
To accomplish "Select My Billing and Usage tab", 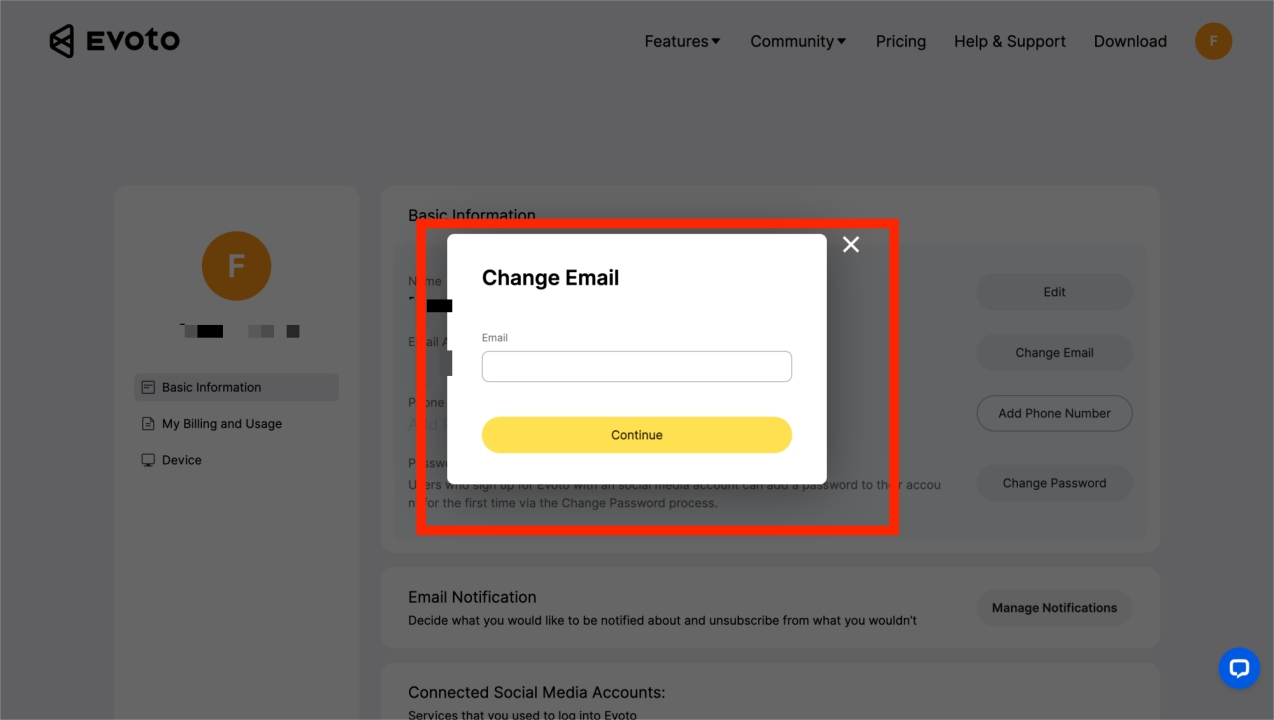I will click(x=222, y=424).
